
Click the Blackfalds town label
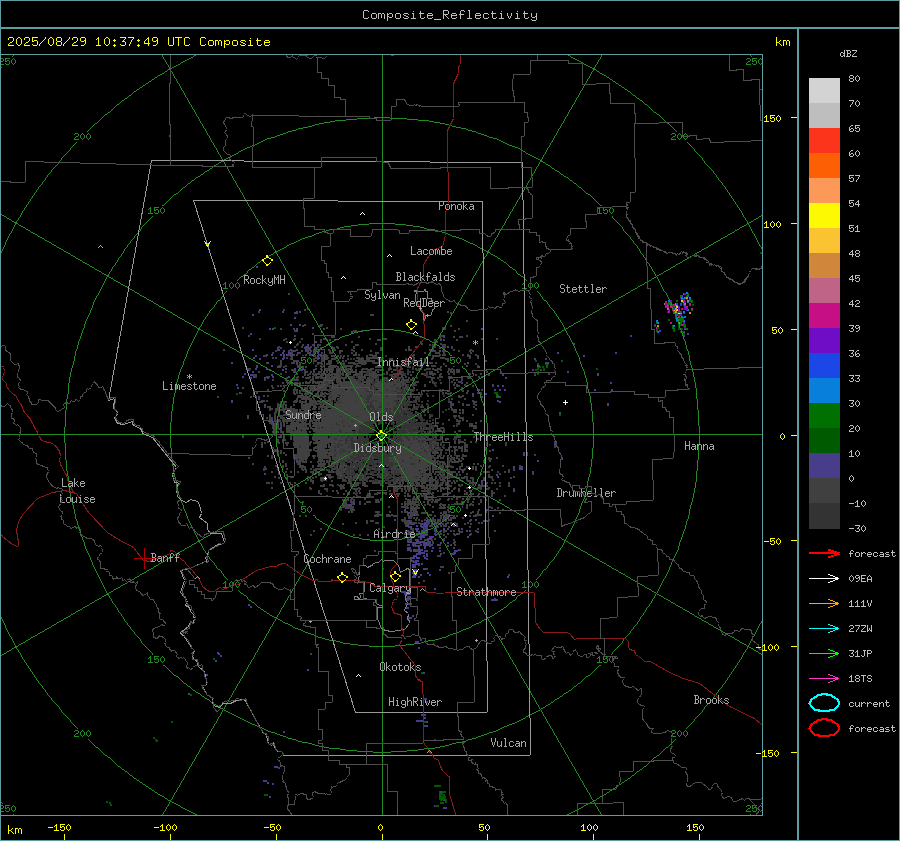[425, 277]
